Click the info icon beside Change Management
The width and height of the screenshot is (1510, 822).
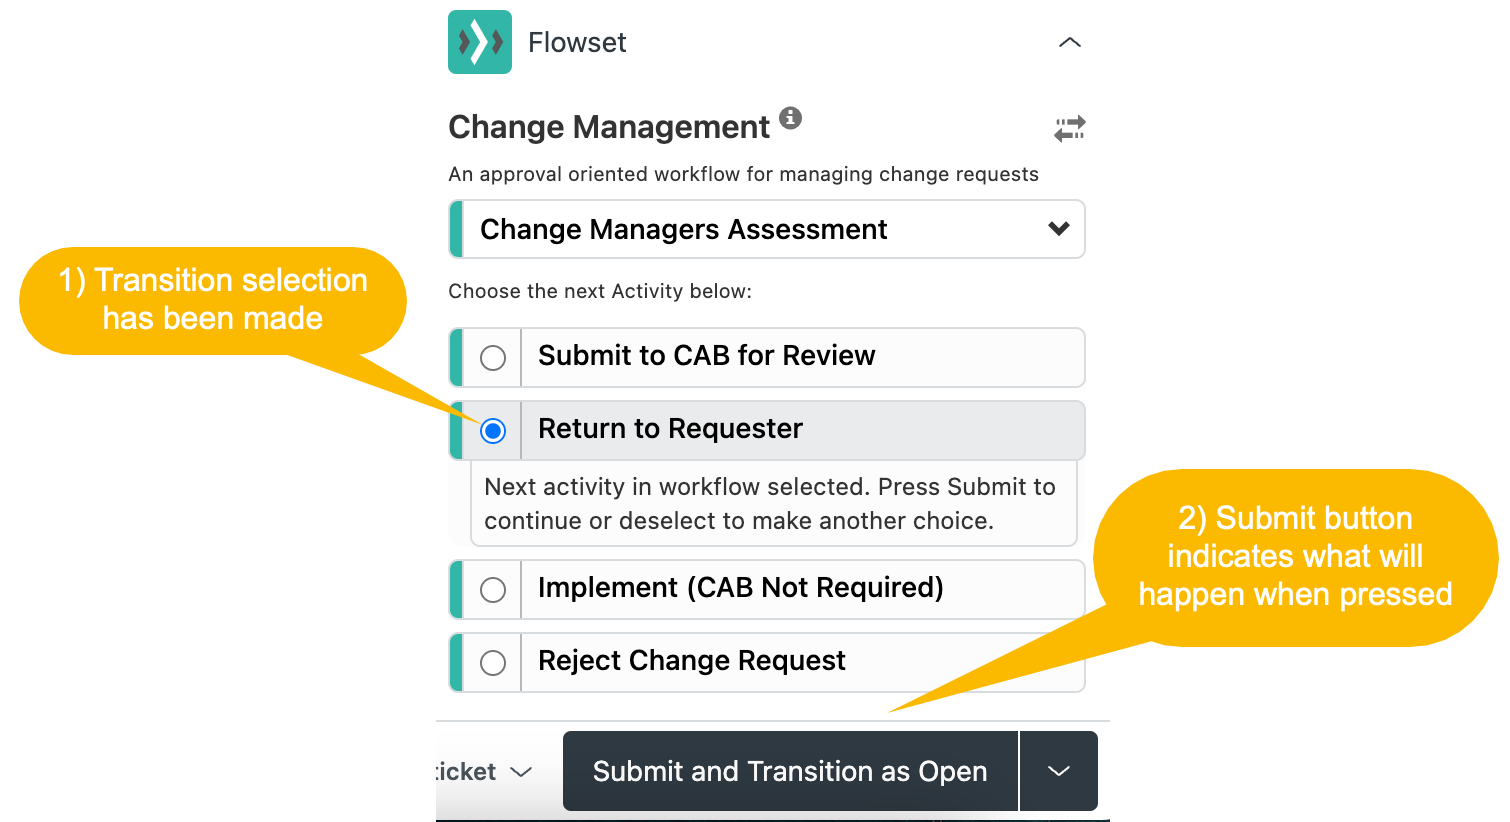point(791,117)
